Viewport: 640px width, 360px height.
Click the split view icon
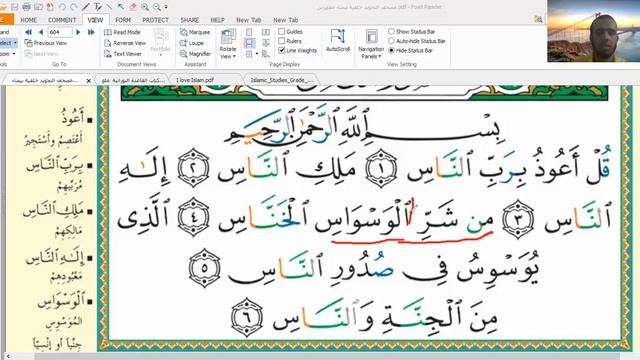pos(249,54)
